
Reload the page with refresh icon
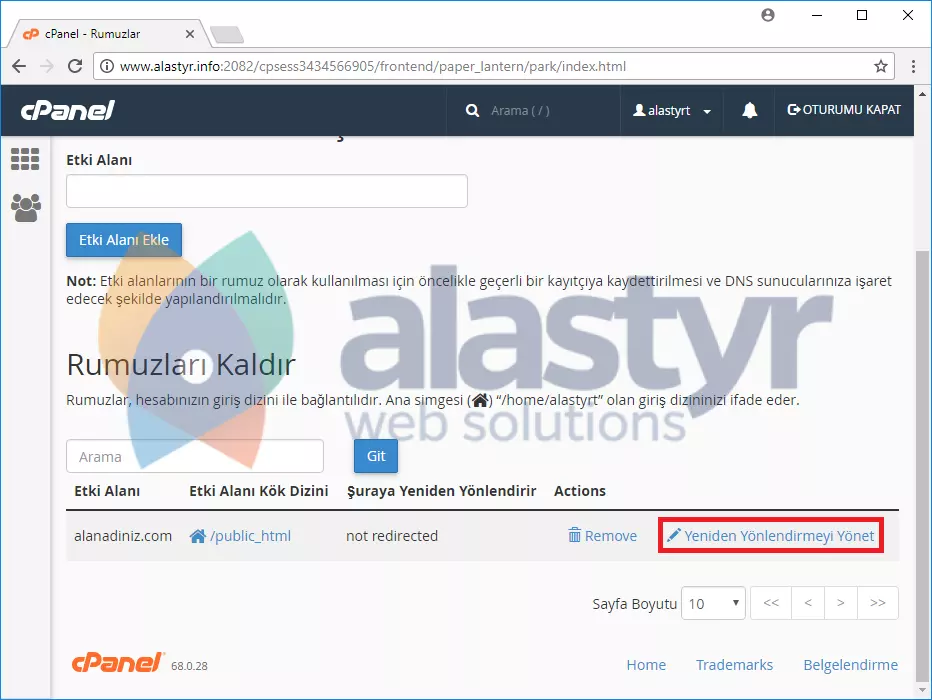[75, 66]
